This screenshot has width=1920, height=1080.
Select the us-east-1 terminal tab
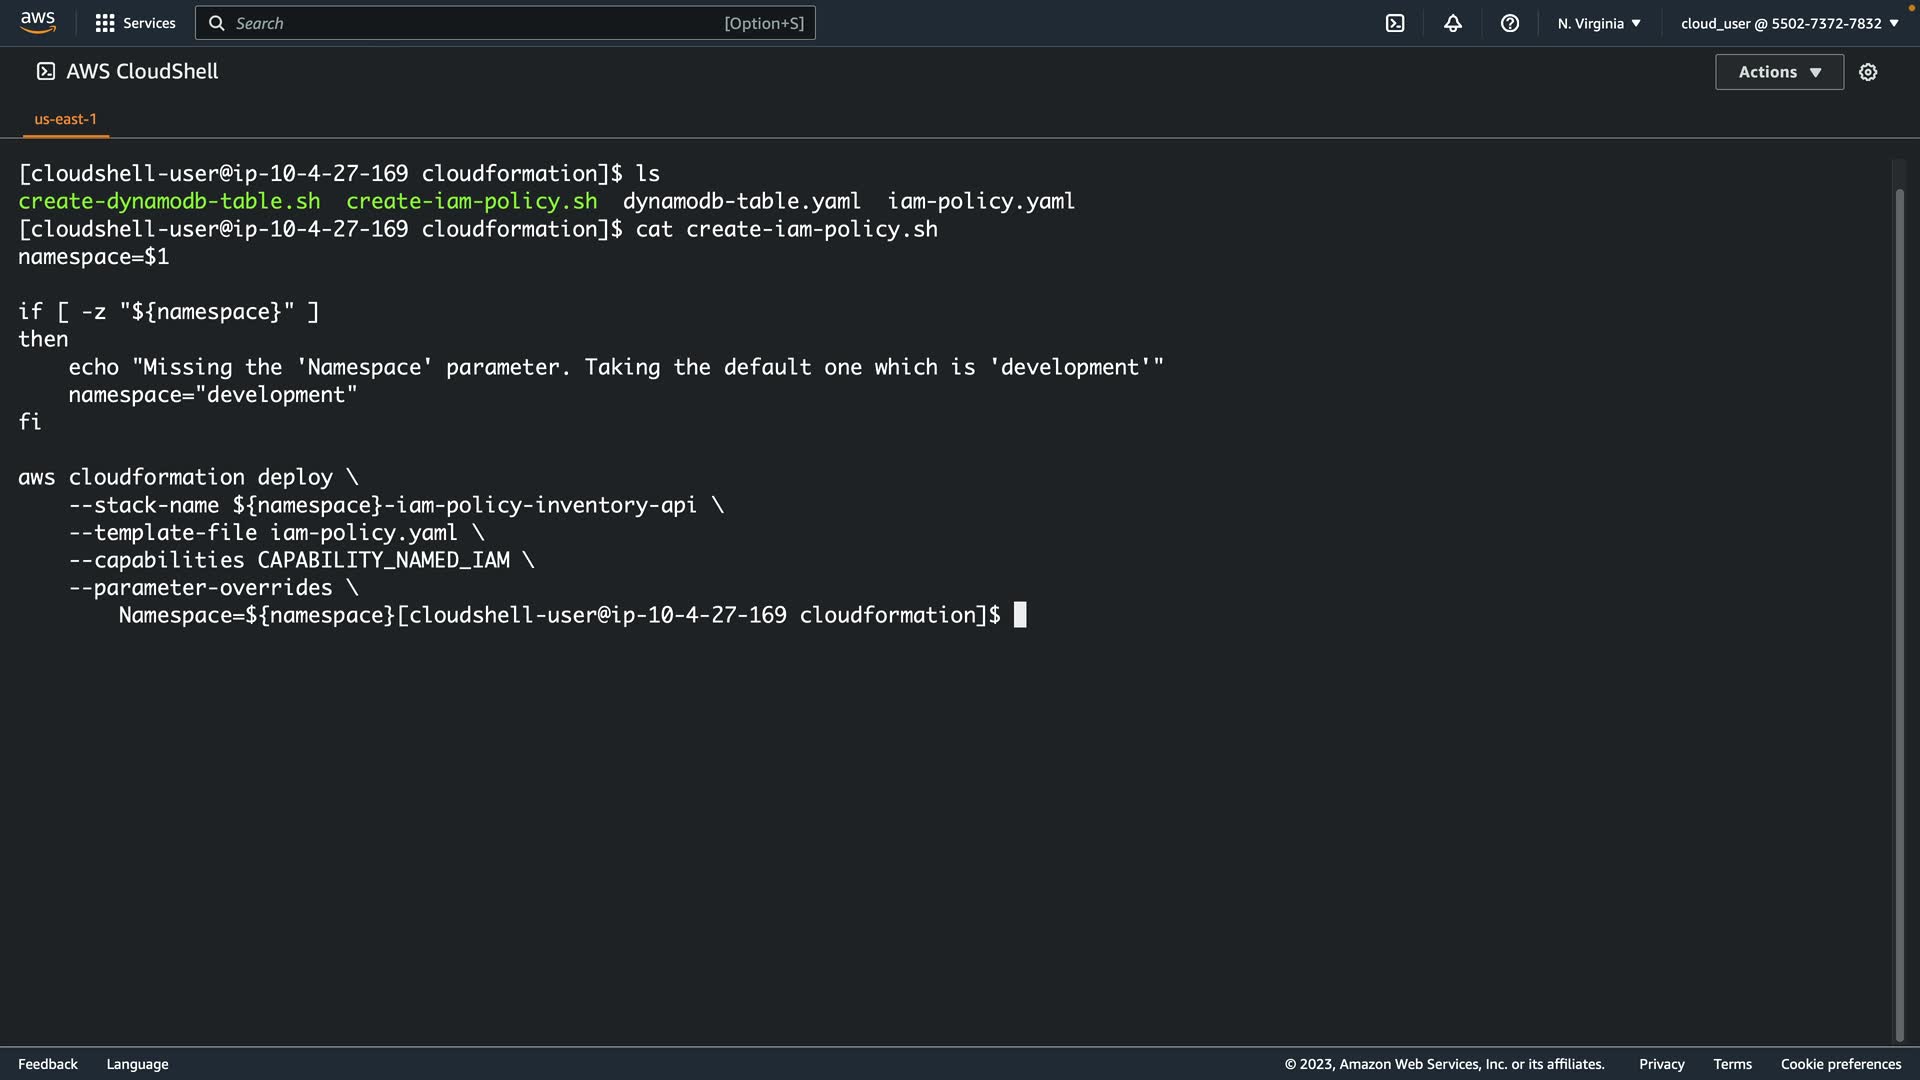pyautogui.click(x=66, y=119)
